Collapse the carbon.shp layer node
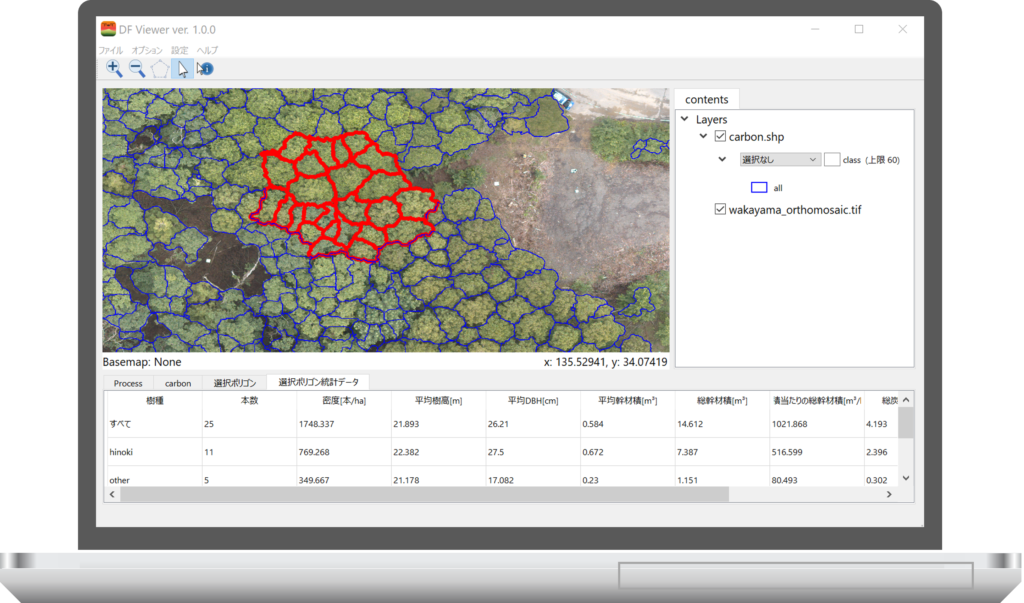This screenshot has height=603, width=1024. [x=703, y=137]
